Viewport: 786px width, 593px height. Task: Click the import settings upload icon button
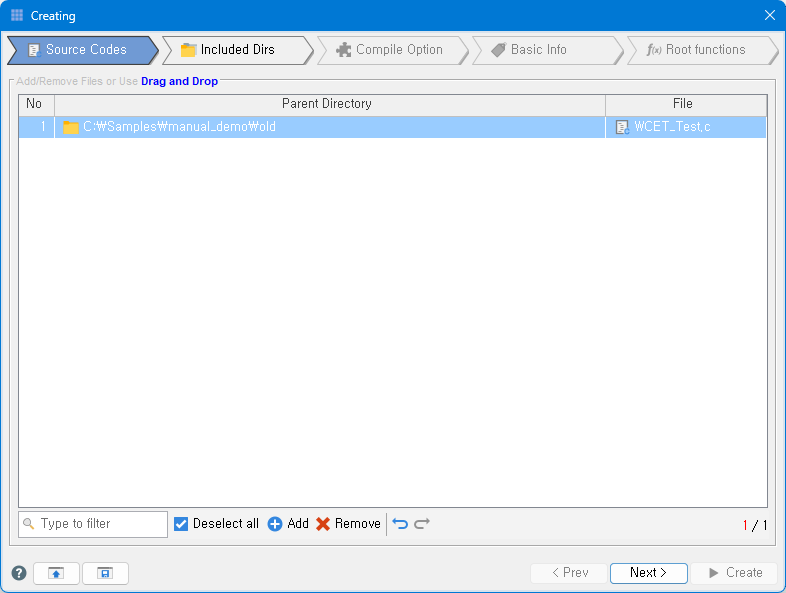click(56, 573)
